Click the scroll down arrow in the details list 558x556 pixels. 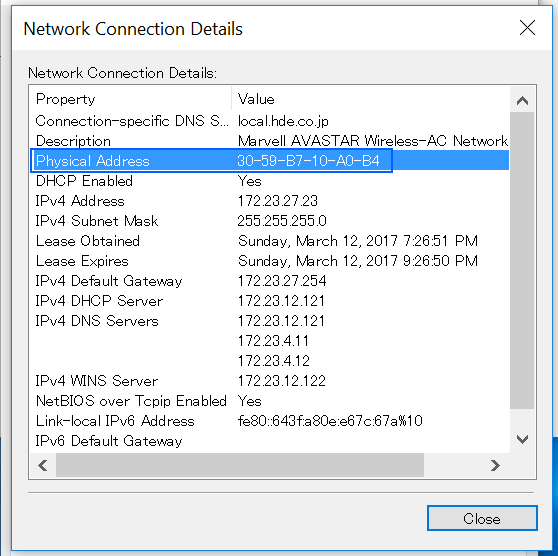pos(522,439)
